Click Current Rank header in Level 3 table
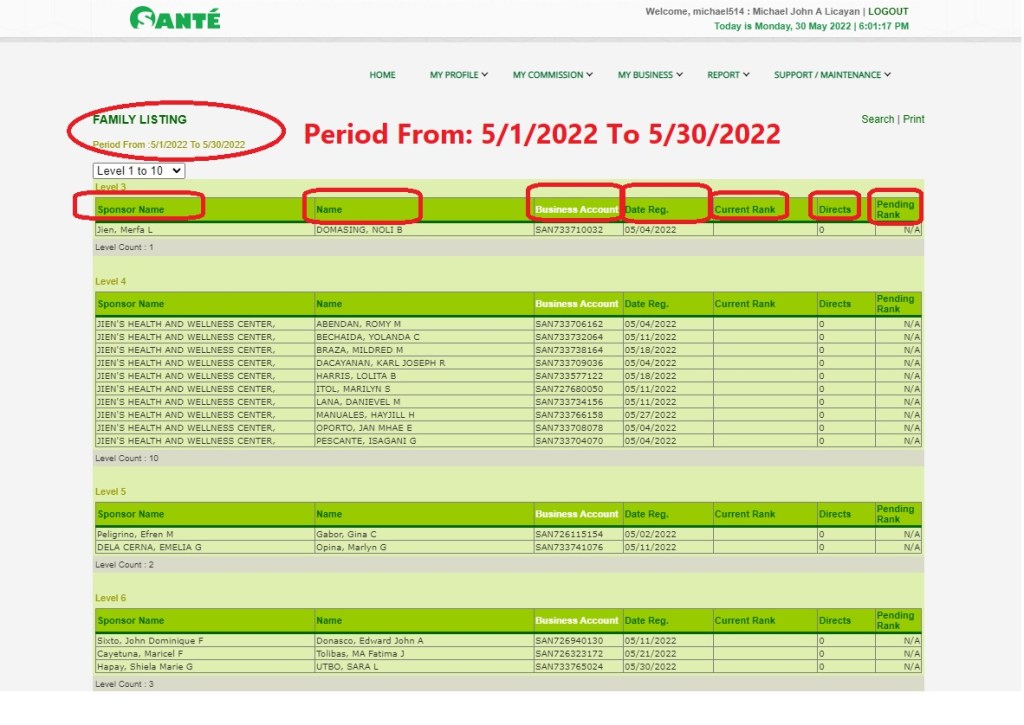1024x725 pixels. [x=745, y=210]
